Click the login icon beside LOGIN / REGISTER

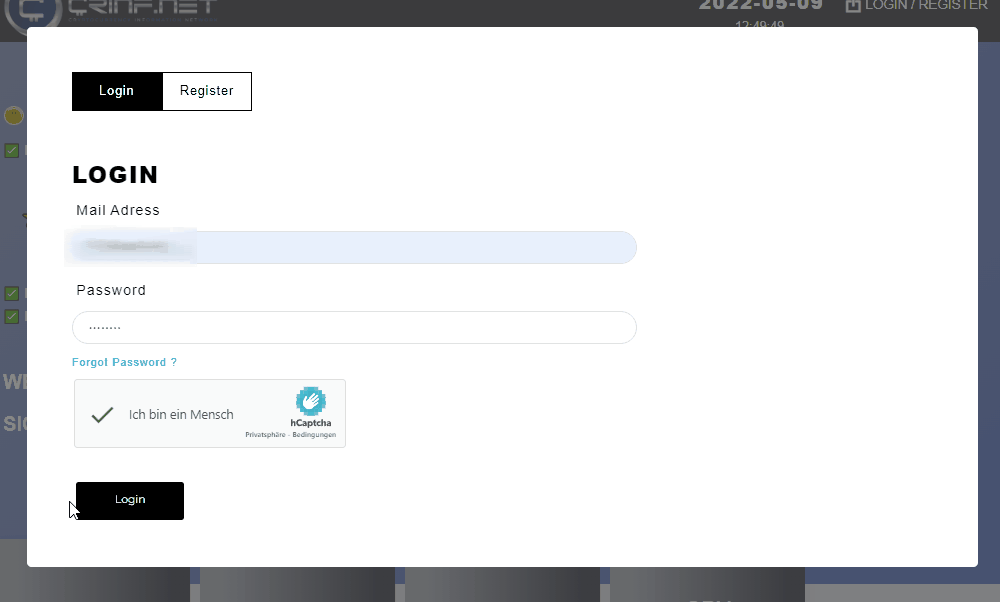pyautogui.click(x=853, y=6)
